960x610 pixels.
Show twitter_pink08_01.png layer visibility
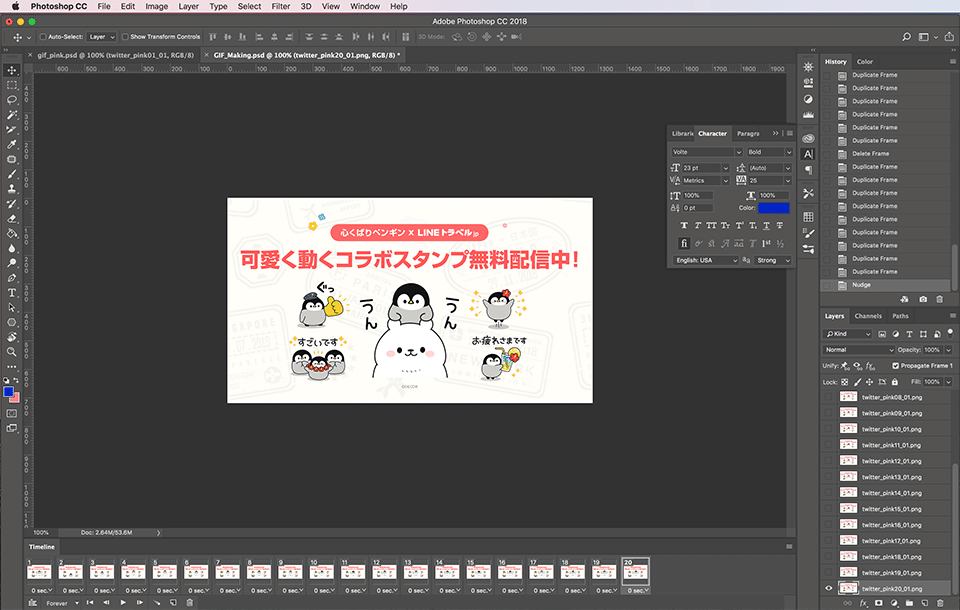click(829, 397)
